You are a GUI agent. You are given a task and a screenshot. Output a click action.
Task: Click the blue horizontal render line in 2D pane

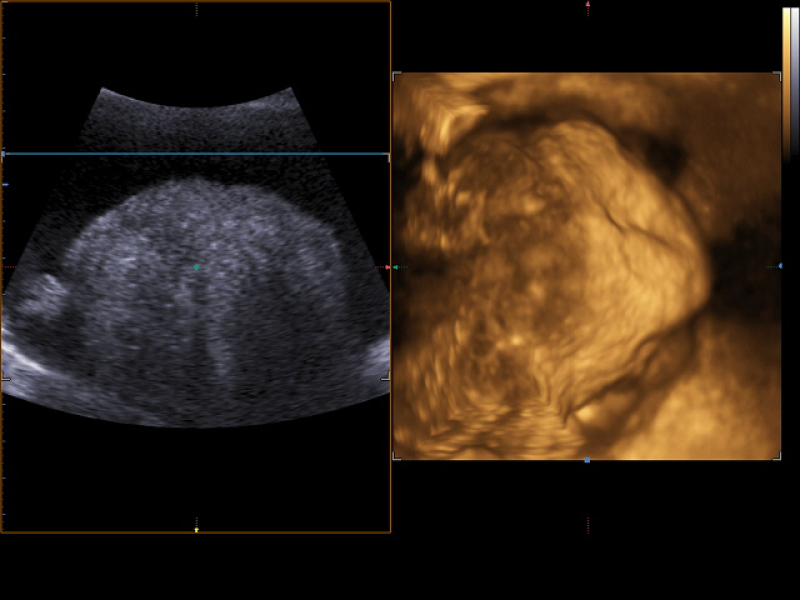196,154
